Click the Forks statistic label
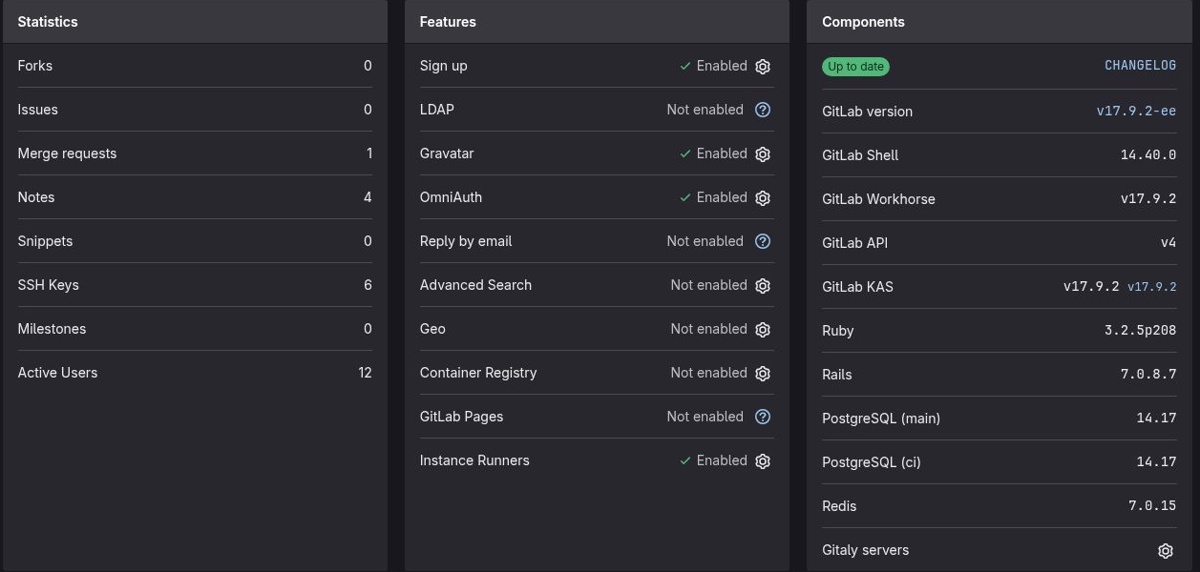 click(x=35, y=66)
